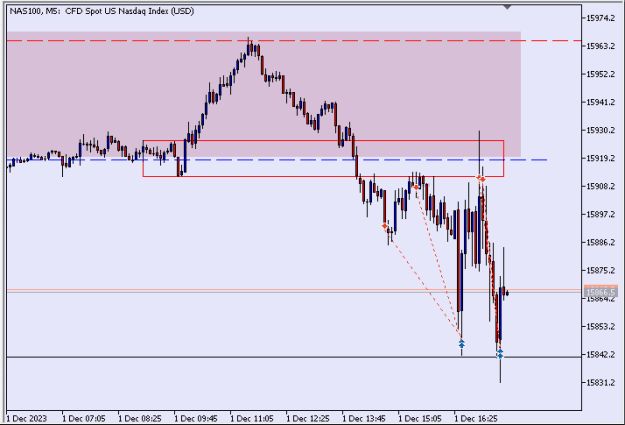Select the orange horizontal price line near 15866.5
This screenshot has width=625, height=425.
294,289
